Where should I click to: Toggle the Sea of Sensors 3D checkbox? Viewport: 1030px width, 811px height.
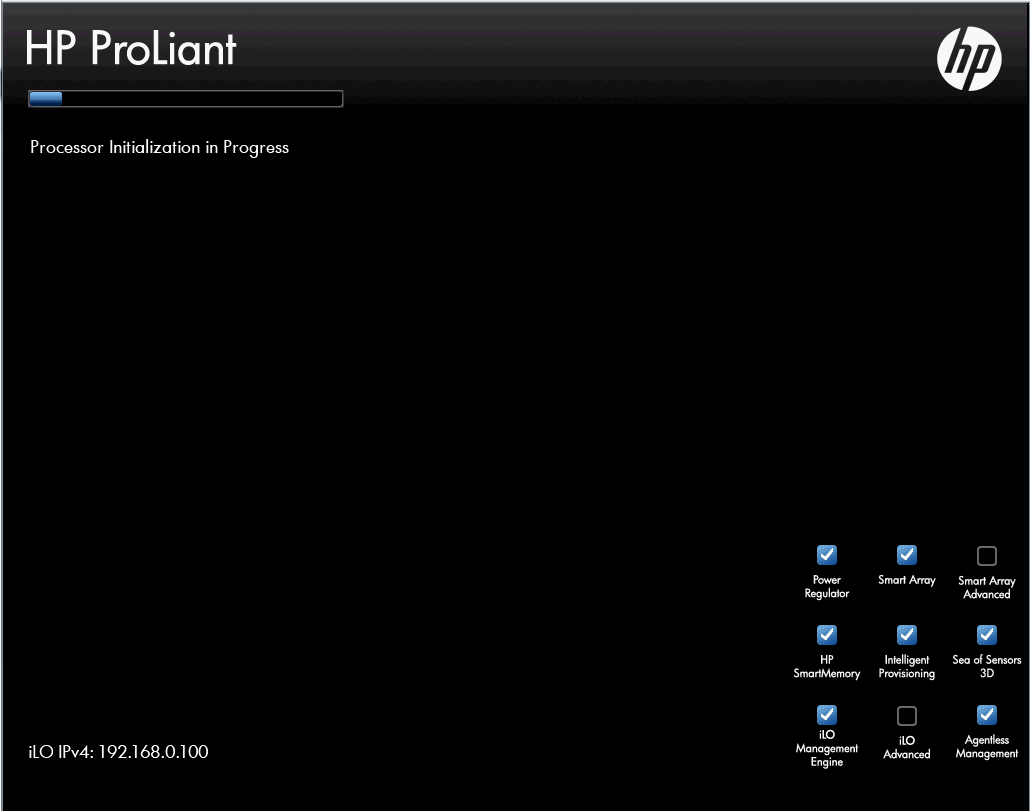coord(987,635)
